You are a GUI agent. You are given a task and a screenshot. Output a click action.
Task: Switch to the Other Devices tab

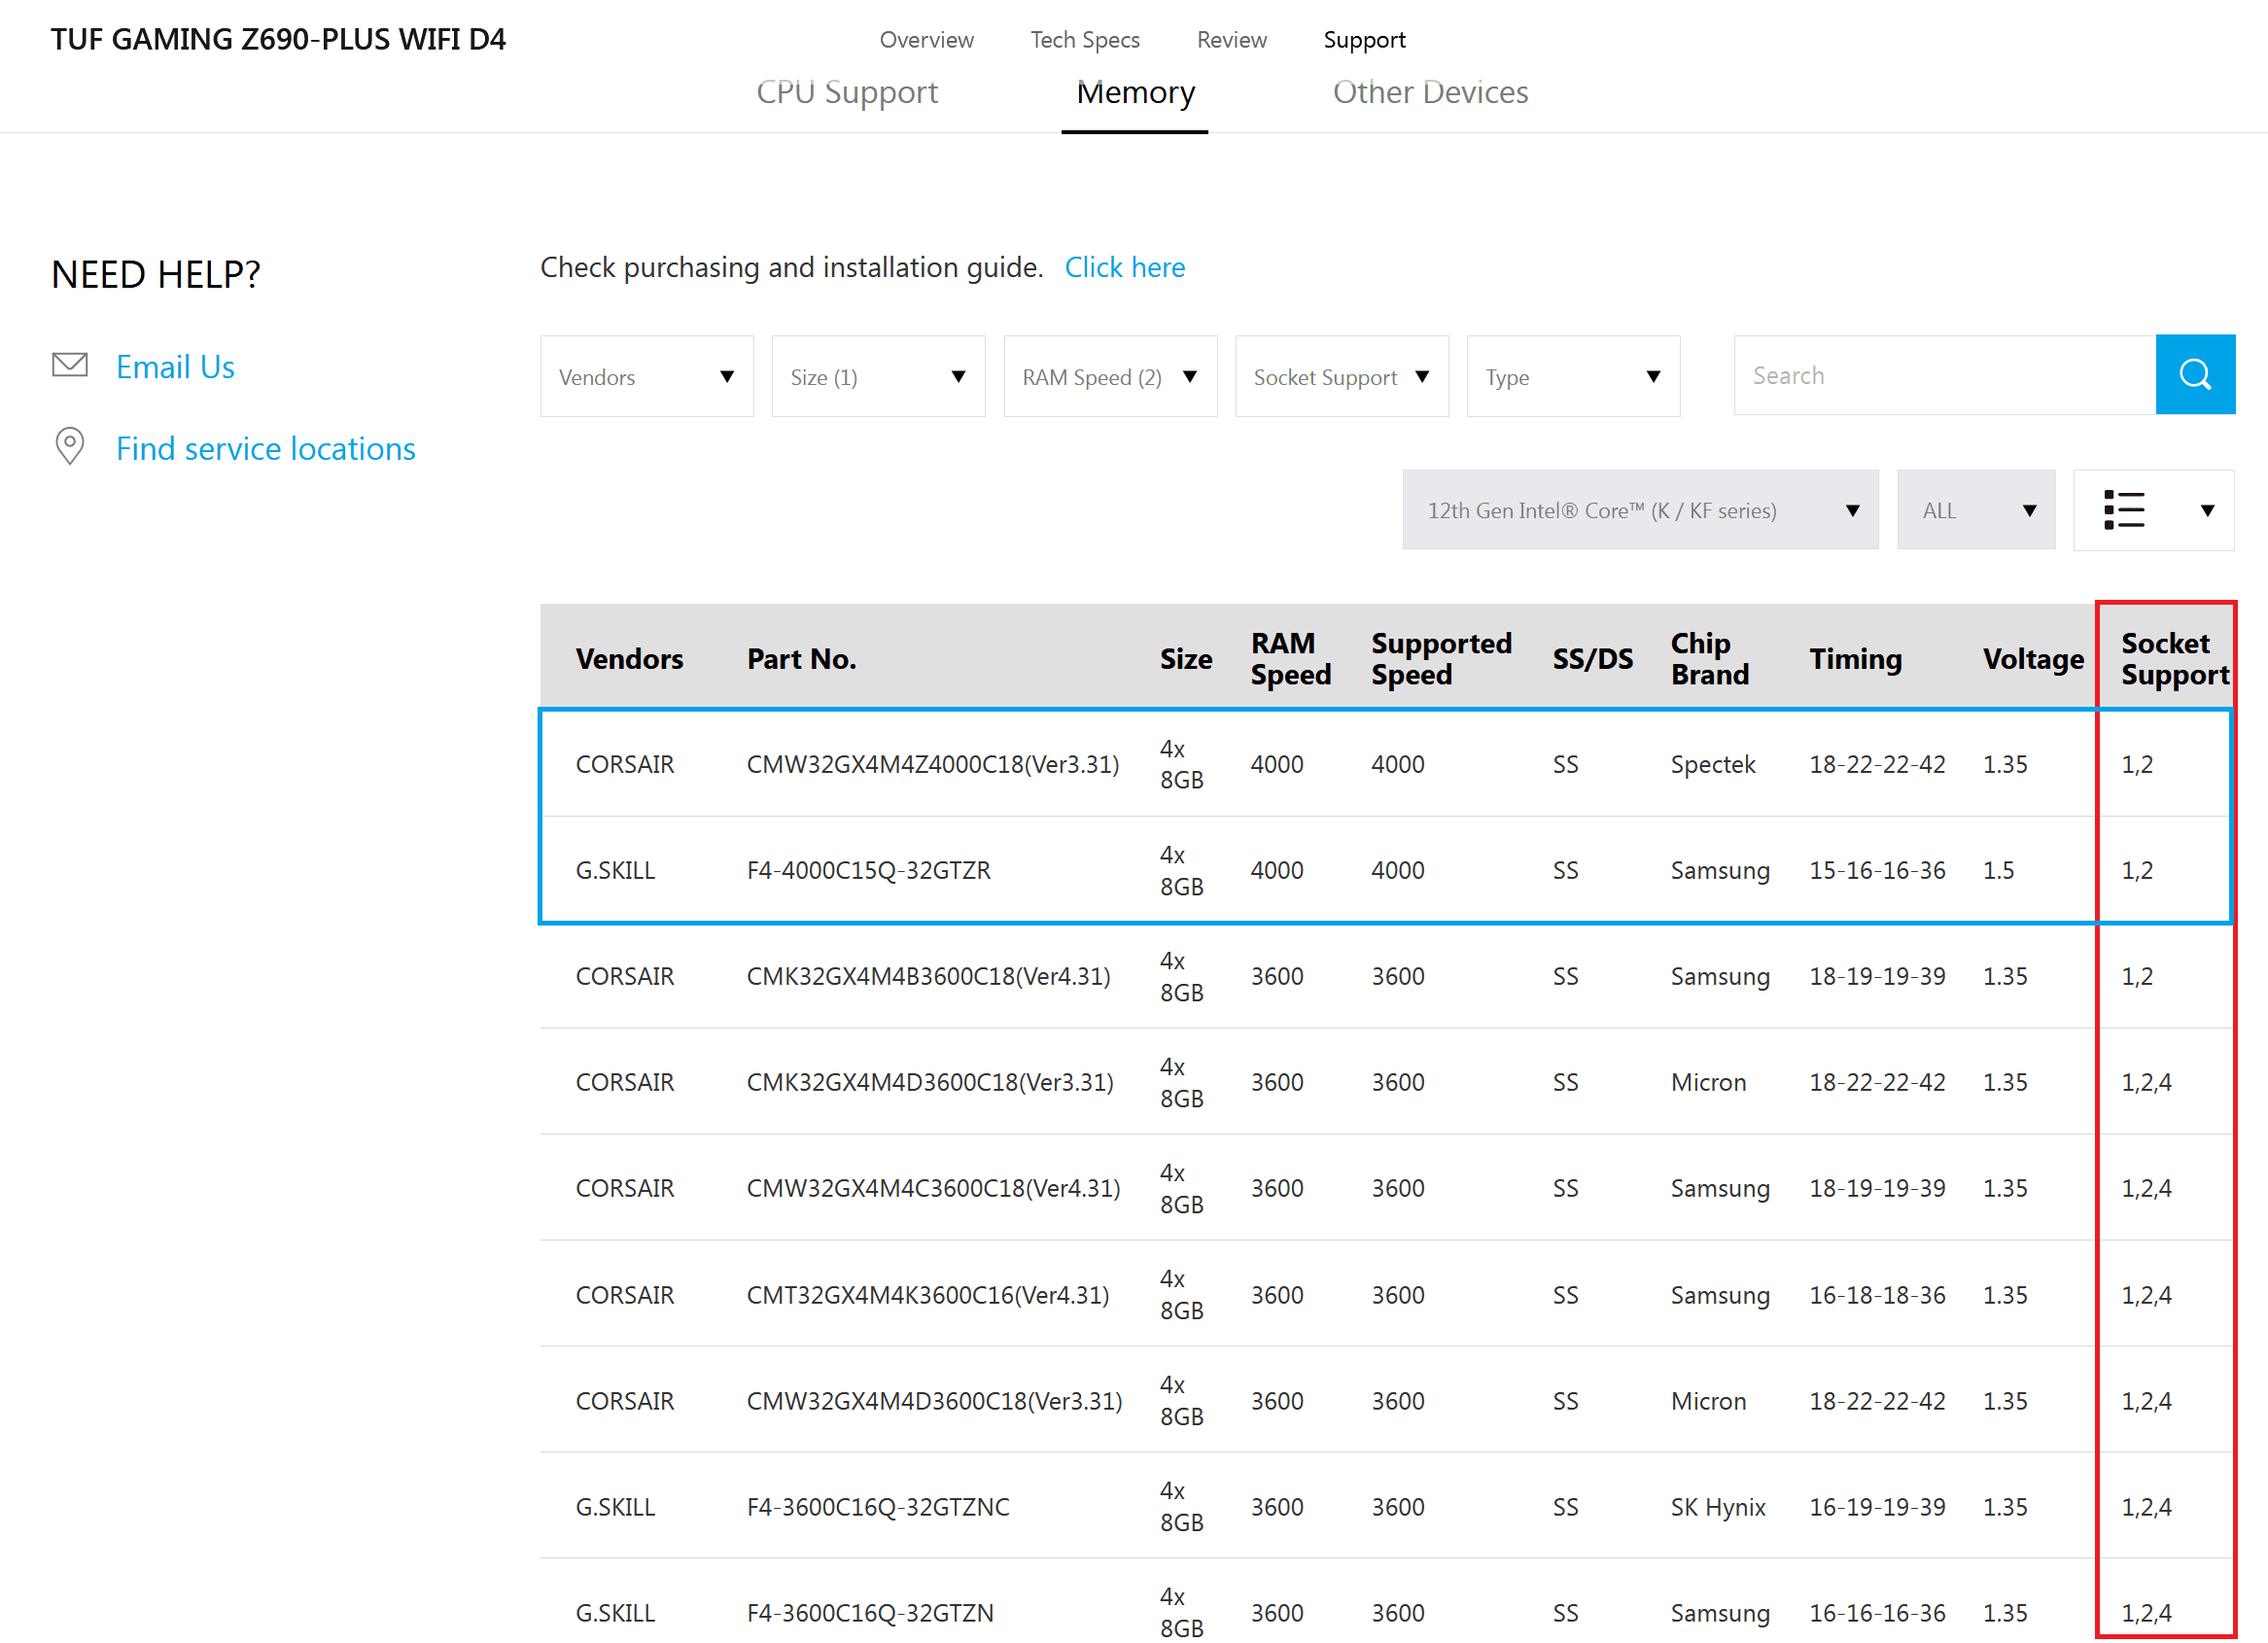coord(1429,92)
